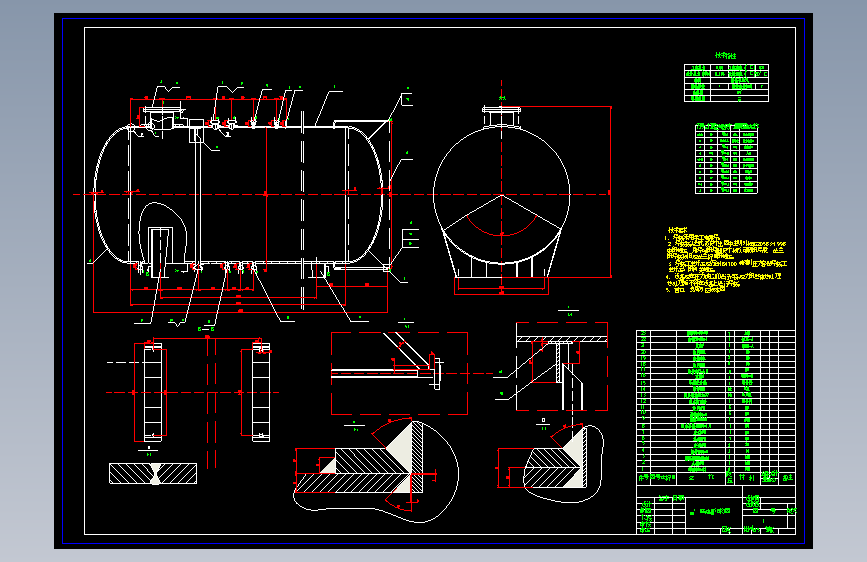
Task: Click the large hatched fillet weld detail
Action: tap(376, 470)
